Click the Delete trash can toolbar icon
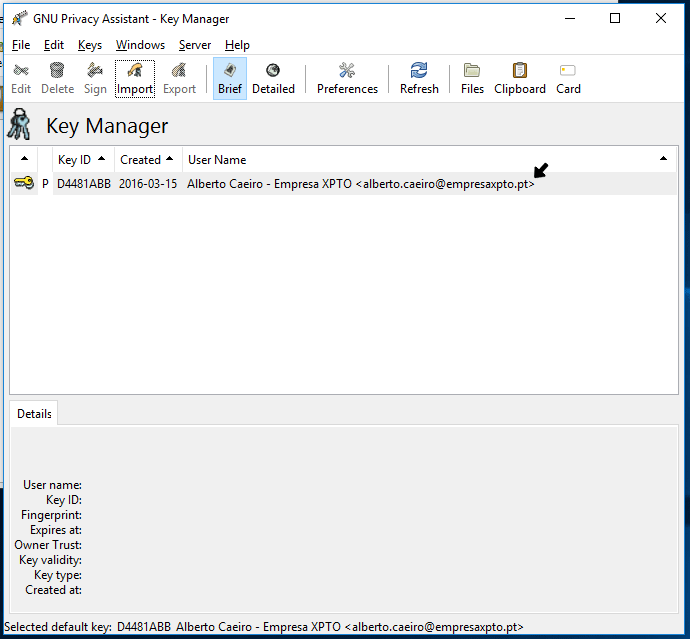 coord(57,78)
